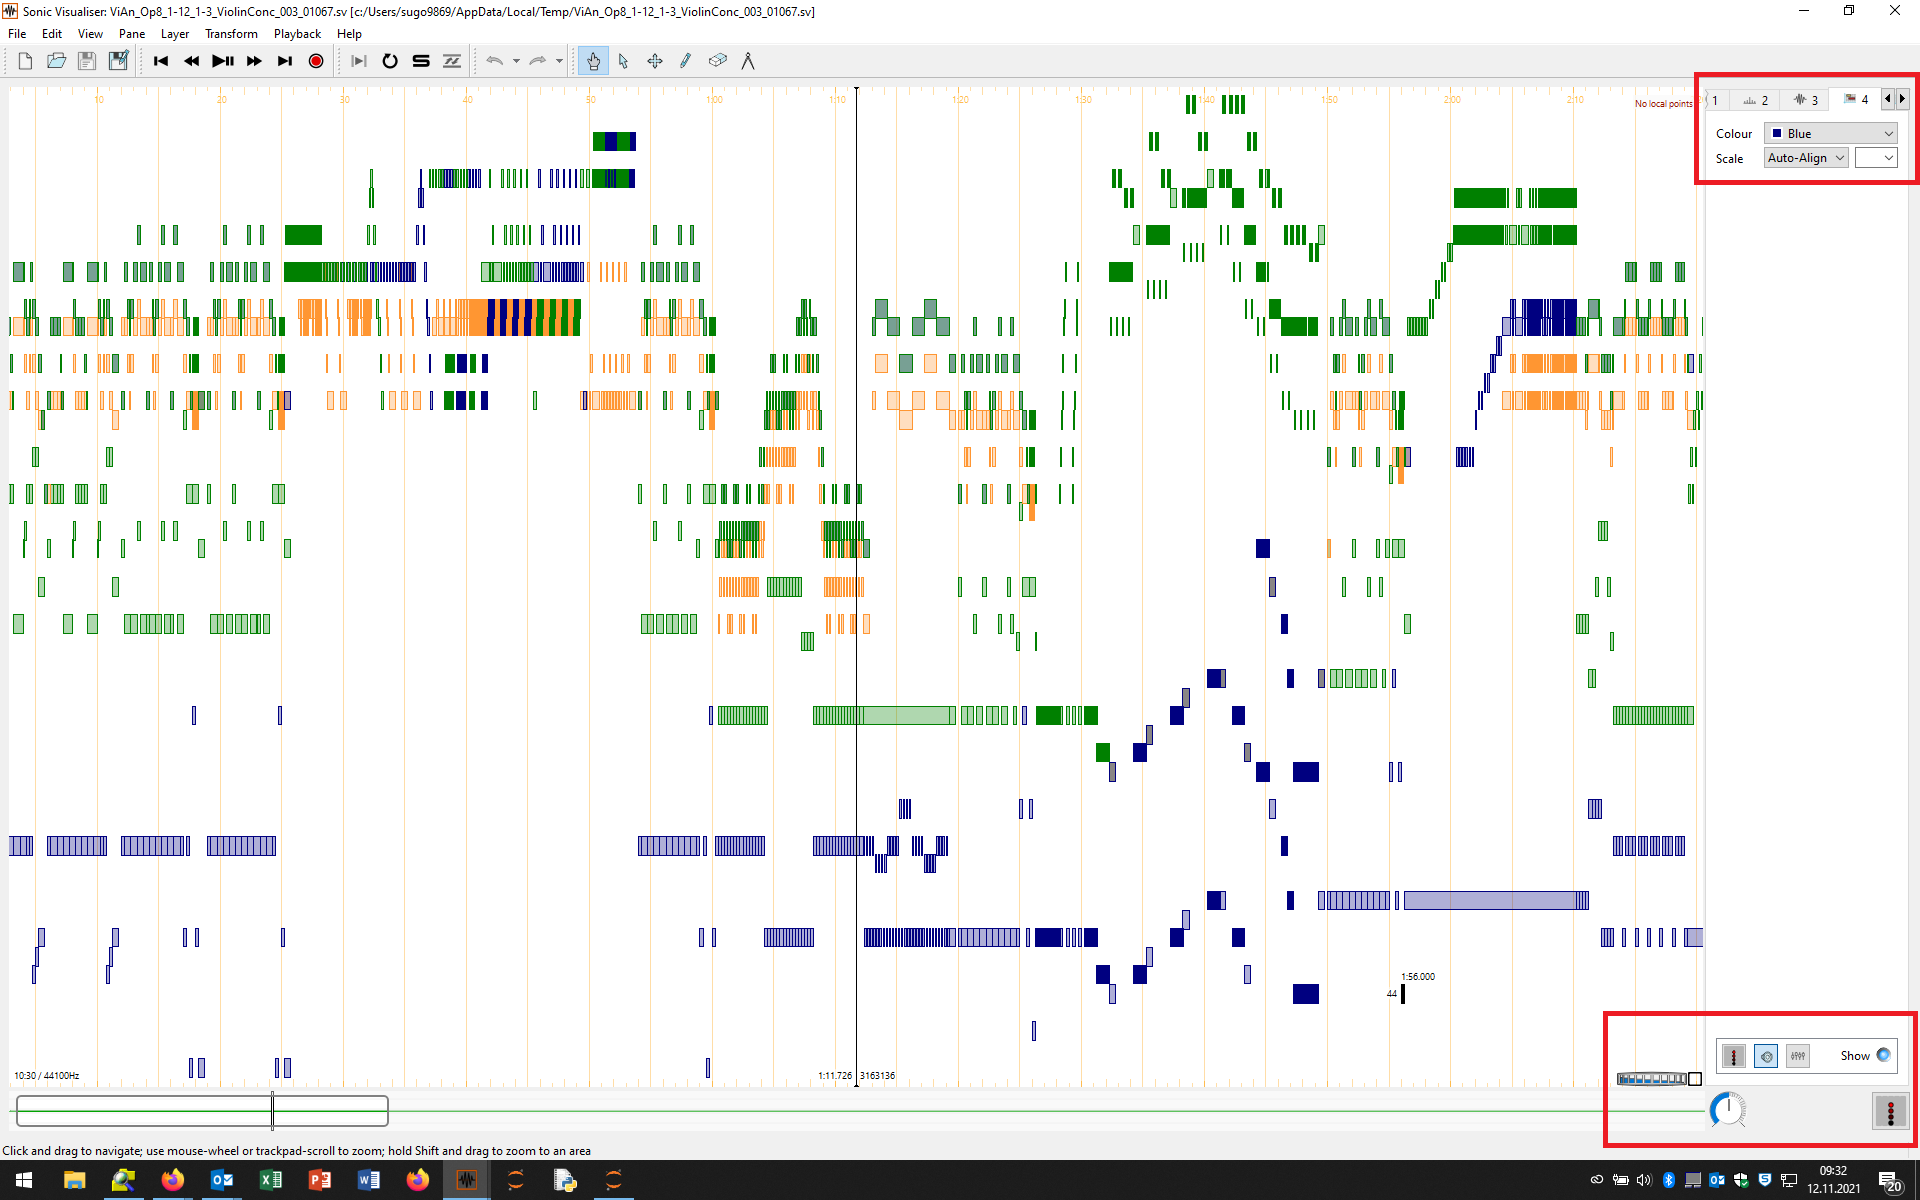
Task: Rewind to the start of audio
Action: [161, 61]
